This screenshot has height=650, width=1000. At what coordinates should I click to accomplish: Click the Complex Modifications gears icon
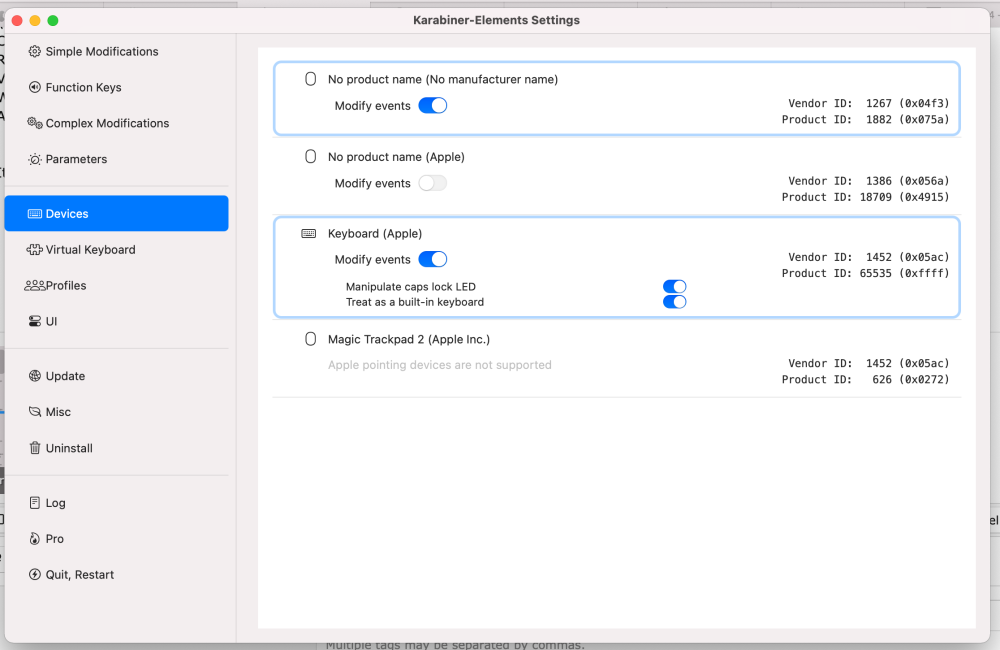pos(34,123)
